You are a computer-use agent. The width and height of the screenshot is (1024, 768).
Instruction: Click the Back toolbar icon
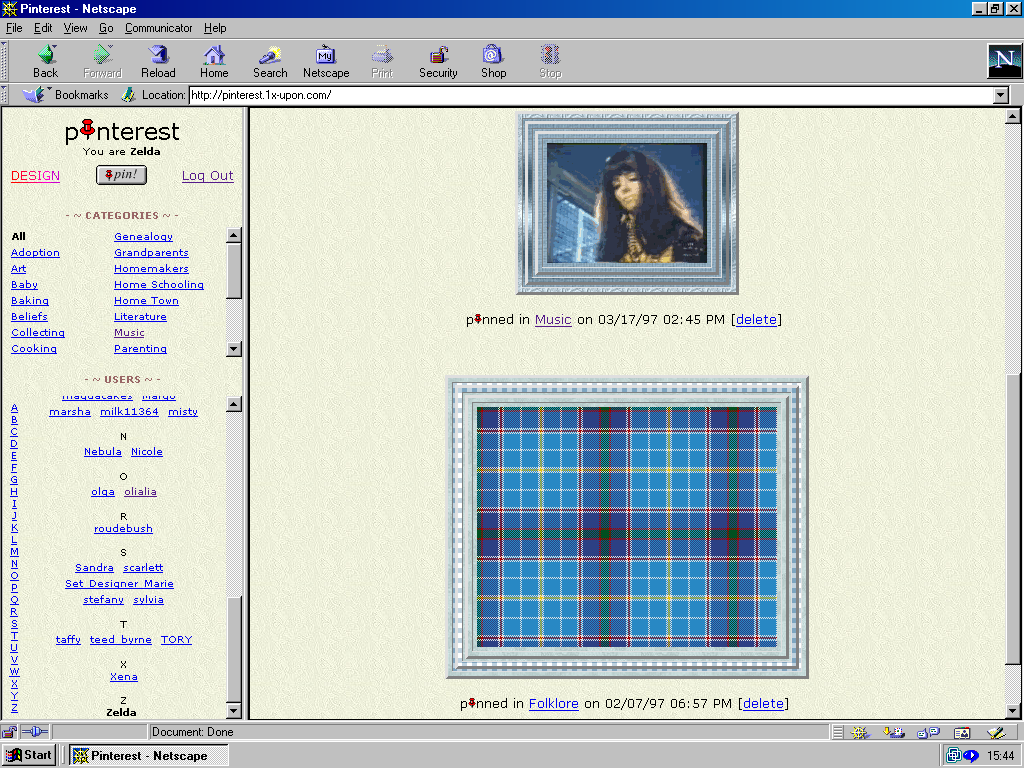pyautogui.click(x=45, y=60)
